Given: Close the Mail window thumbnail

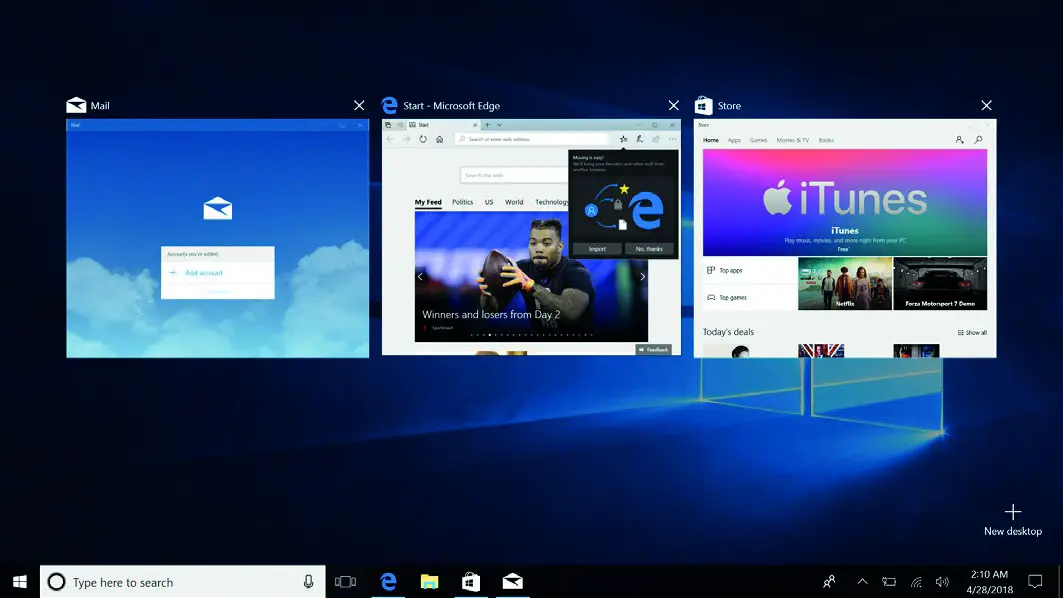Looking at the screenshot, I should [359, 106].
